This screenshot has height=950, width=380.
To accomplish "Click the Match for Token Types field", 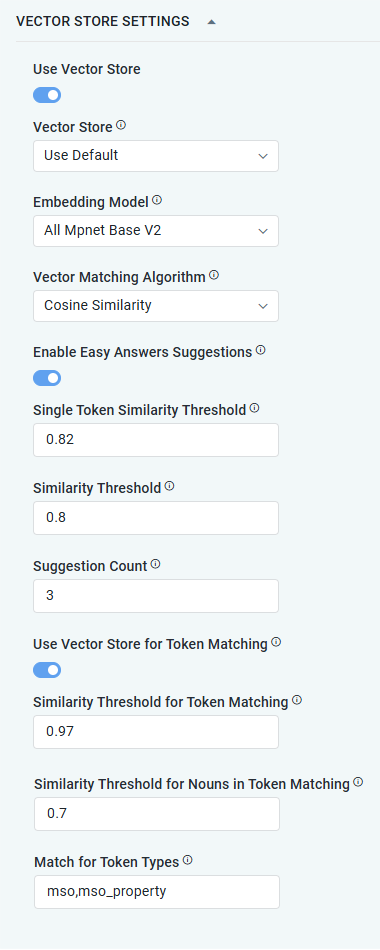I will click(x=157, y=892).
